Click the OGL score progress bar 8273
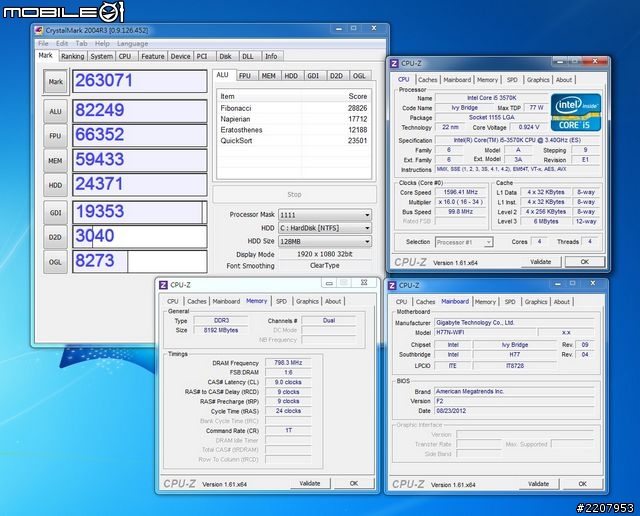 (140, 261)
